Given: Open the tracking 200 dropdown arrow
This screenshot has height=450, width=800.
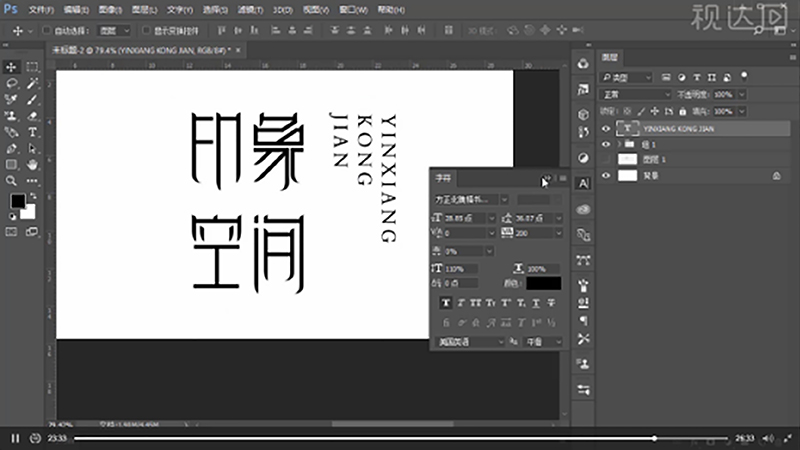Looking at the screenshot, I should [x=559, y=233].
